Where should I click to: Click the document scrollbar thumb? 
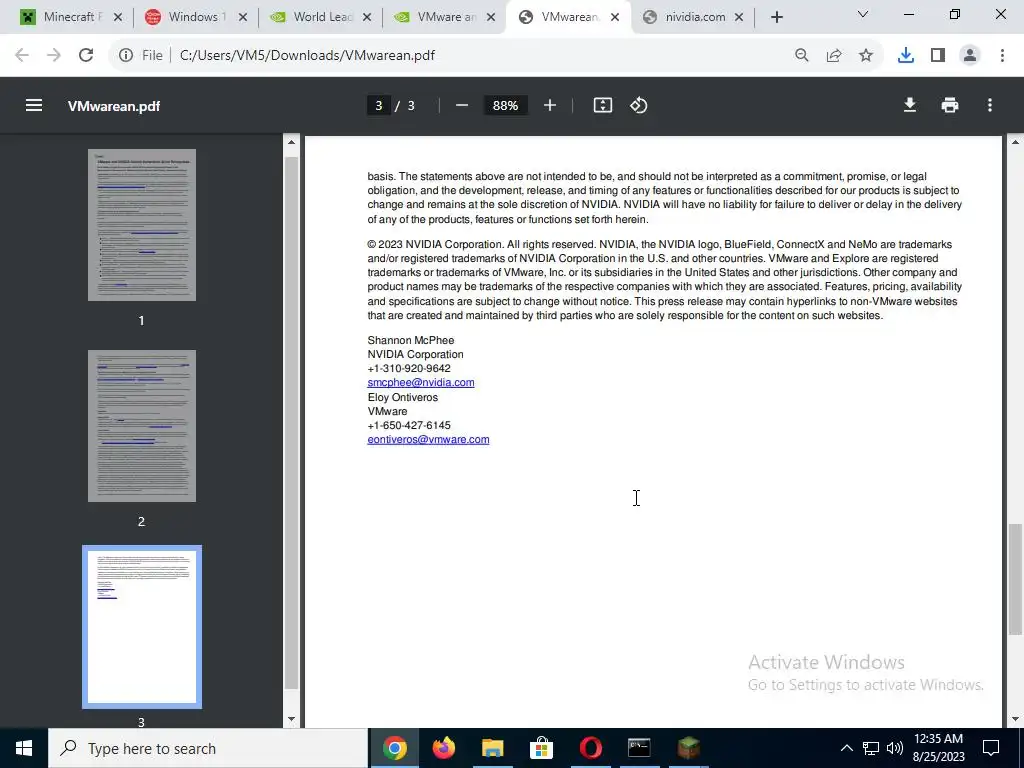1015,579
